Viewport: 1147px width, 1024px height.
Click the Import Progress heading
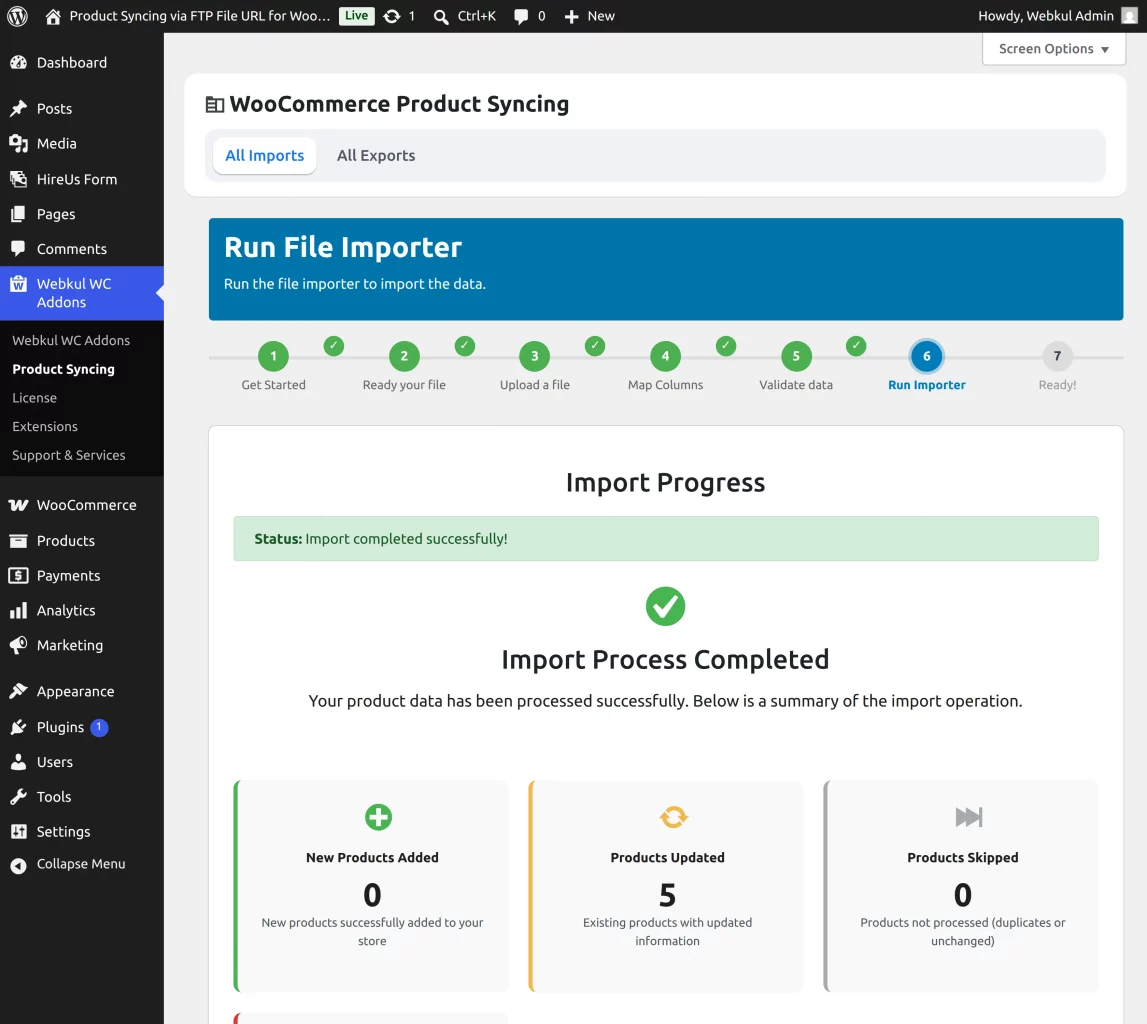pyautogui.click(x=665, y=483)
